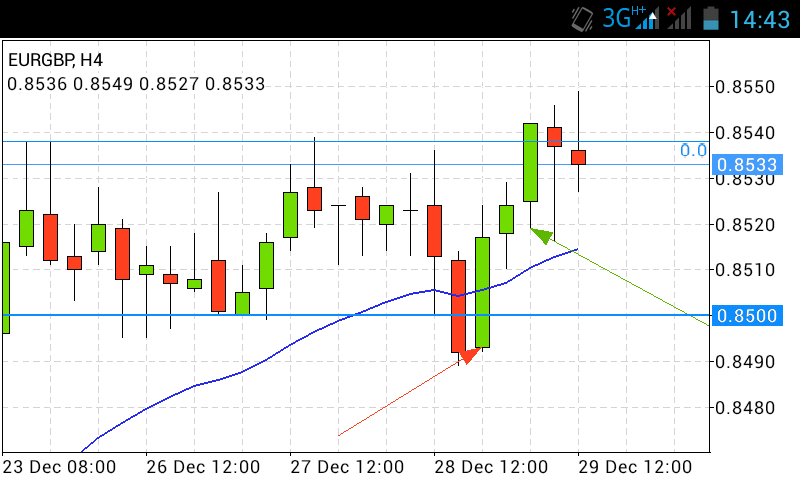Tap the tall green candle crossing the 0.8500 line
Image resolution: width=800 pixels, height=480 pixels.
[x=482, y=292]
